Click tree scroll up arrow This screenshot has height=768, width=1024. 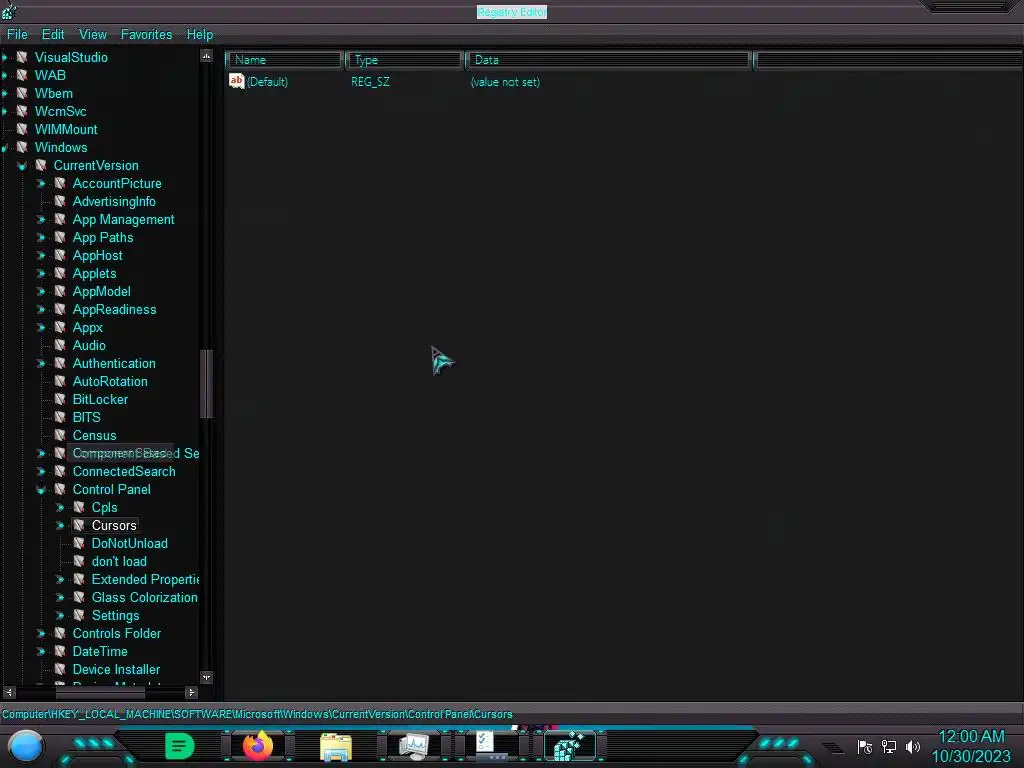tap(206, 56)
